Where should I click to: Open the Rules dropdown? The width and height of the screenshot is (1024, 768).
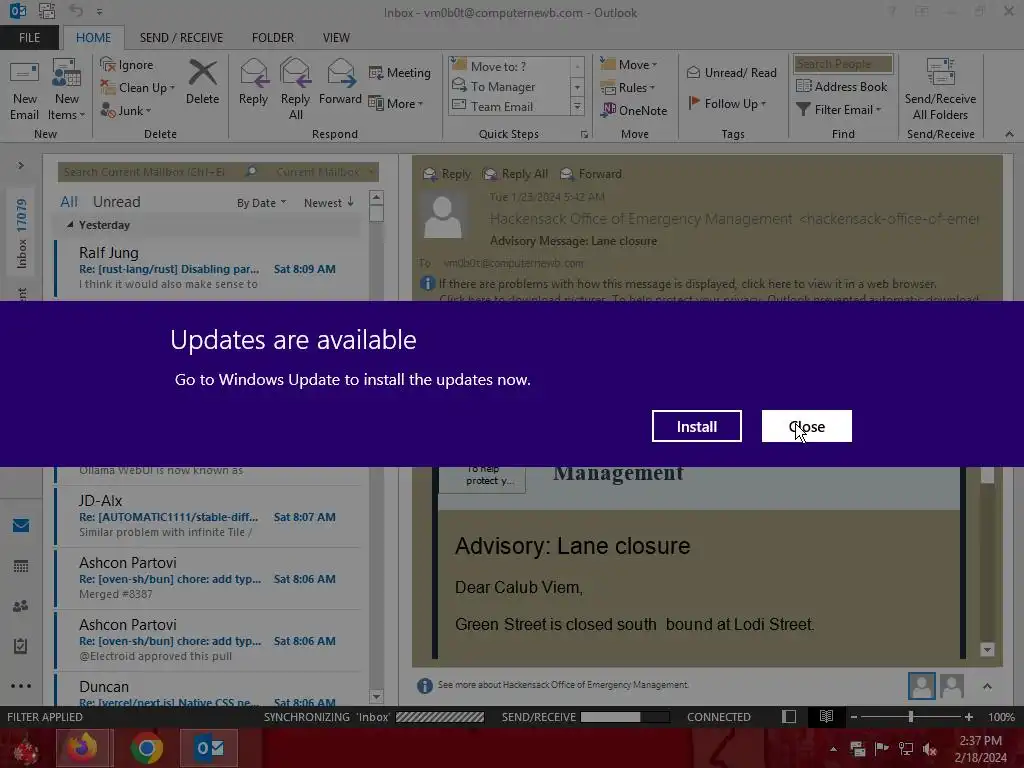tap(628, 88)
